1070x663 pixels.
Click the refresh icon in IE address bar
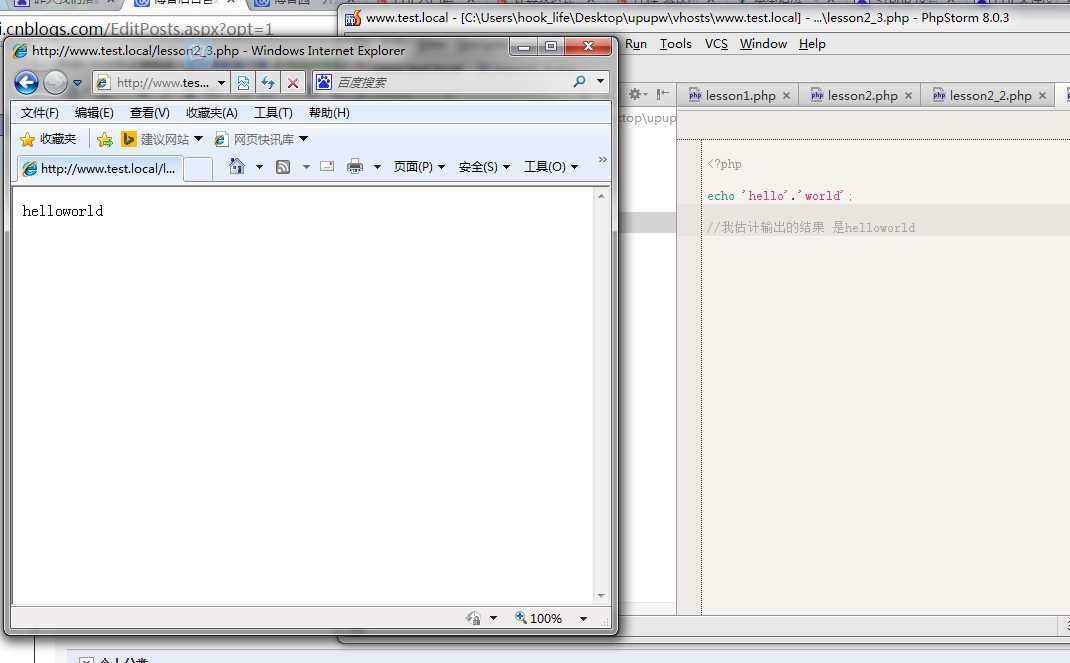tap(268, 83)
